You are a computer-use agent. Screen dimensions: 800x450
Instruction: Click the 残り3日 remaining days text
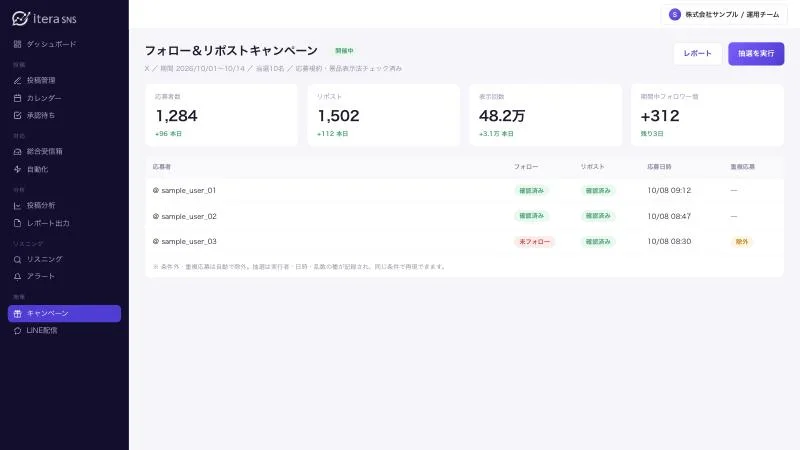(x=652, y=134)
